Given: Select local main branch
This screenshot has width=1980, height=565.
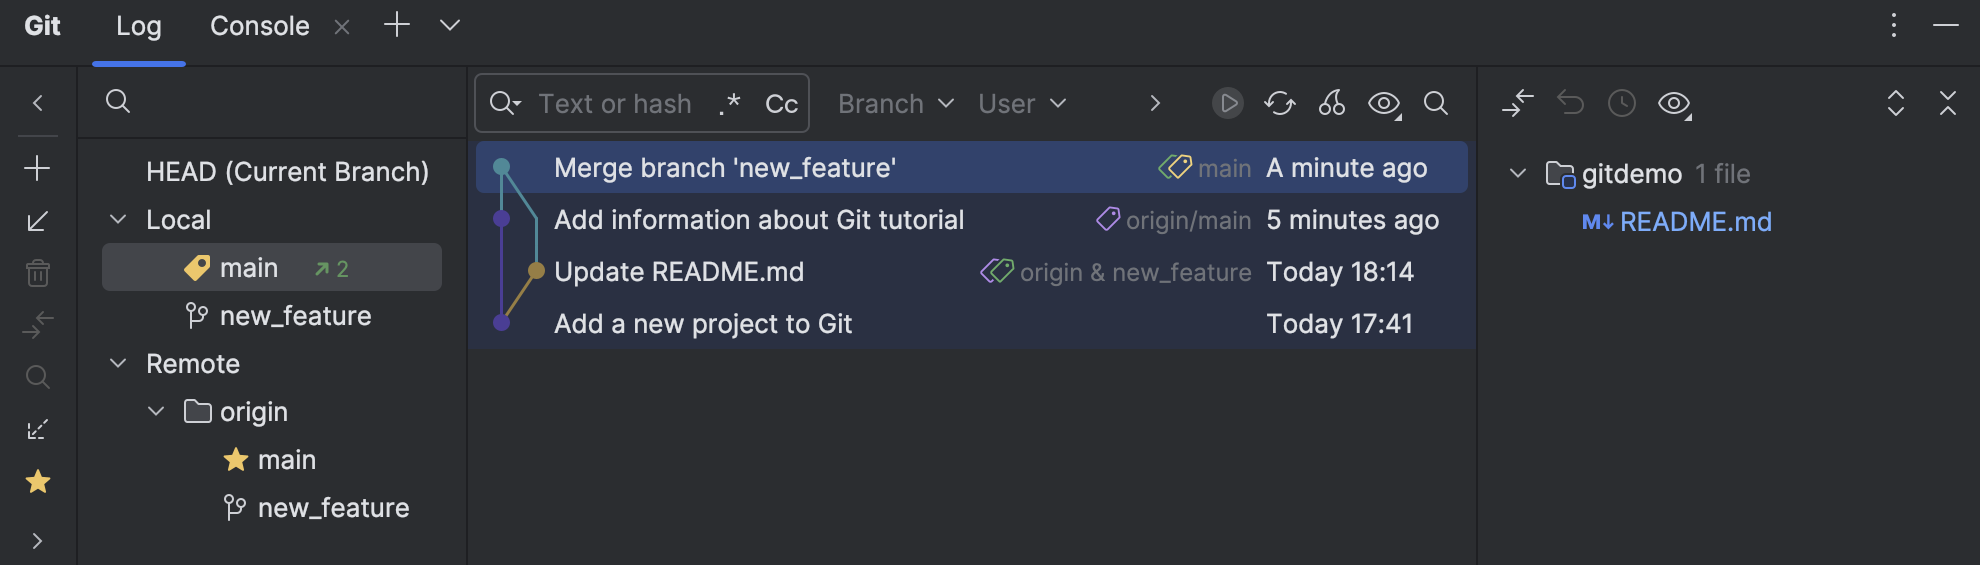Looking at the screenshot, I should (272, 268).
